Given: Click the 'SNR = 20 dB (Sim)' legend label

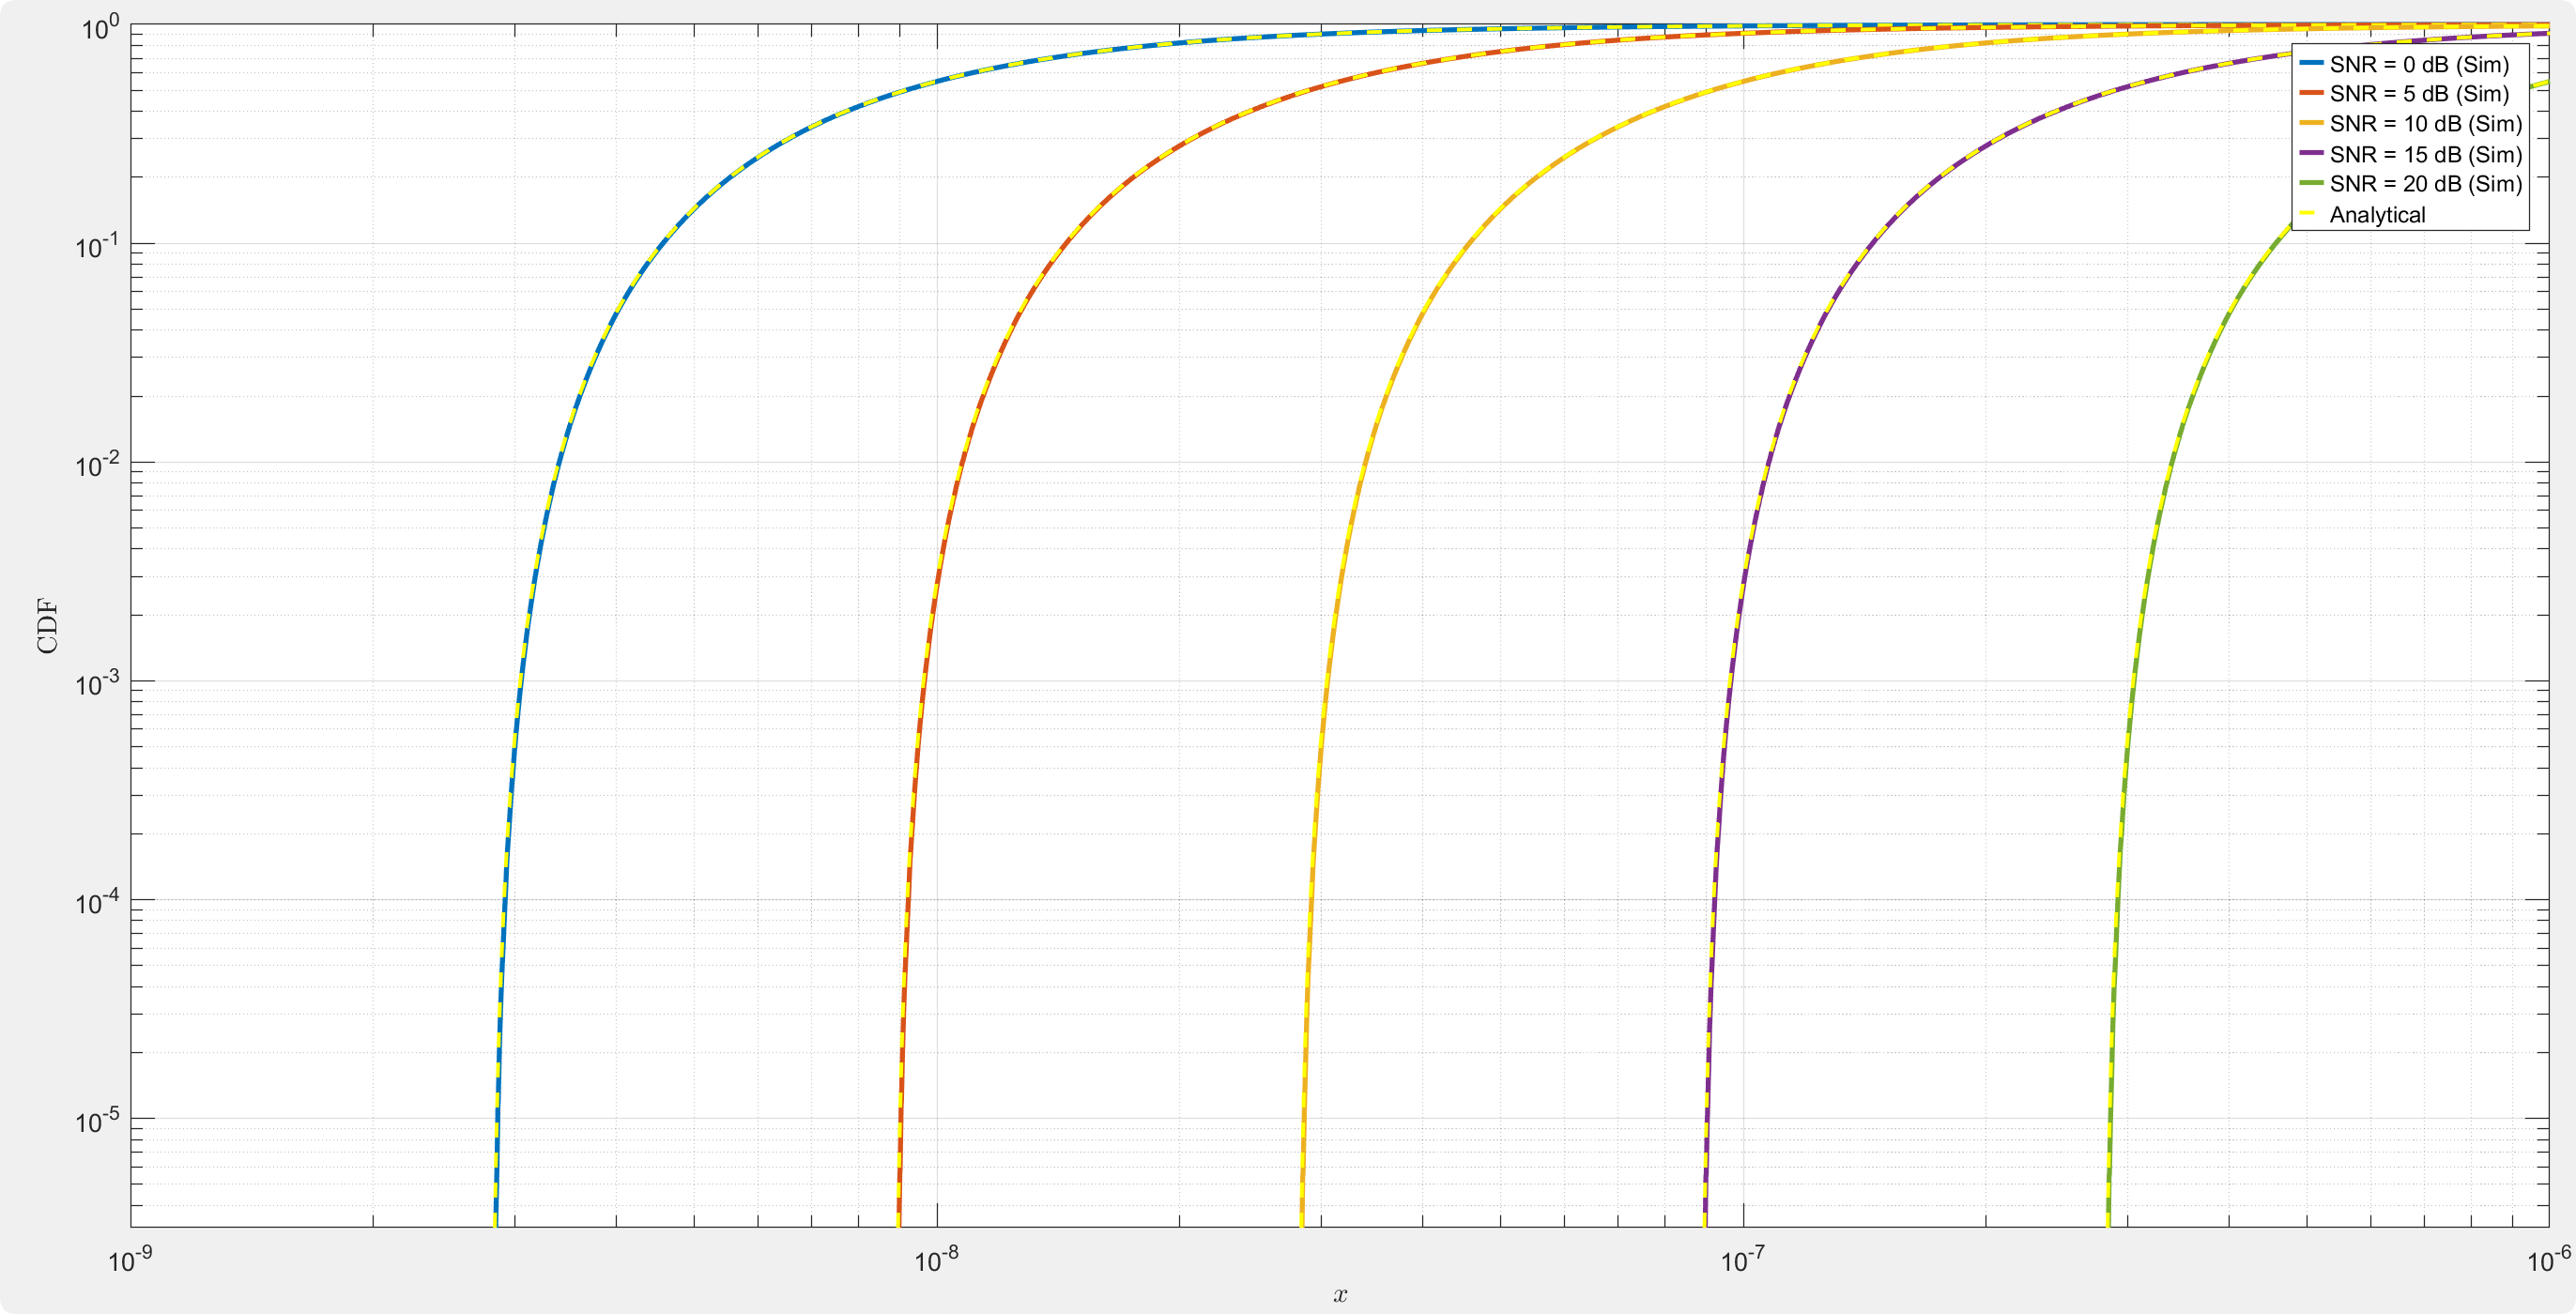Looking at the screenshot, I should [2425, 185].
